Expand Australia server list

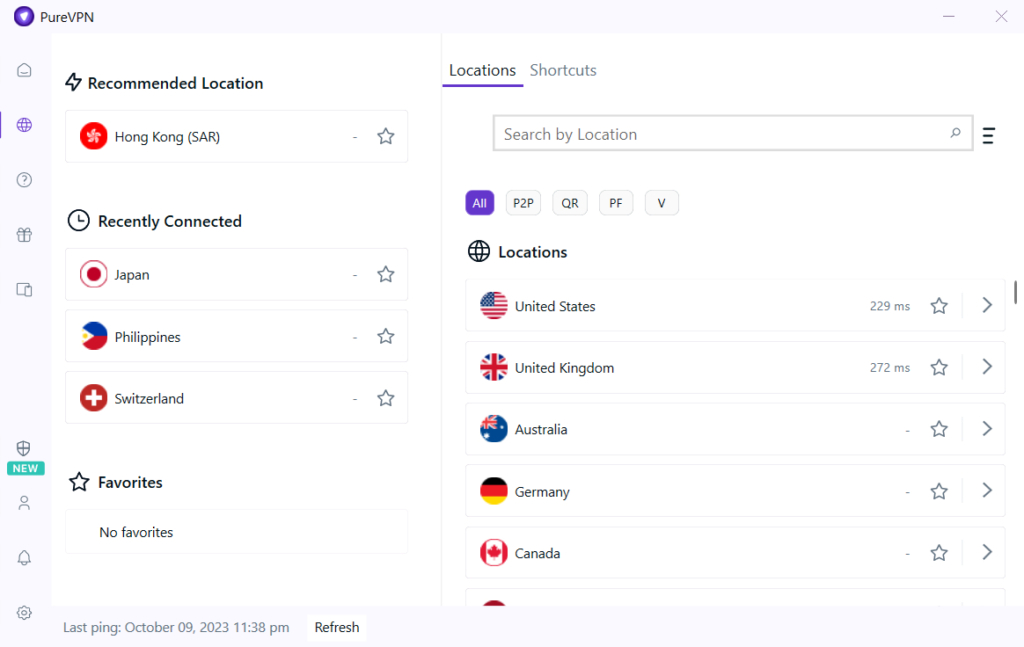tap(986, 428)
